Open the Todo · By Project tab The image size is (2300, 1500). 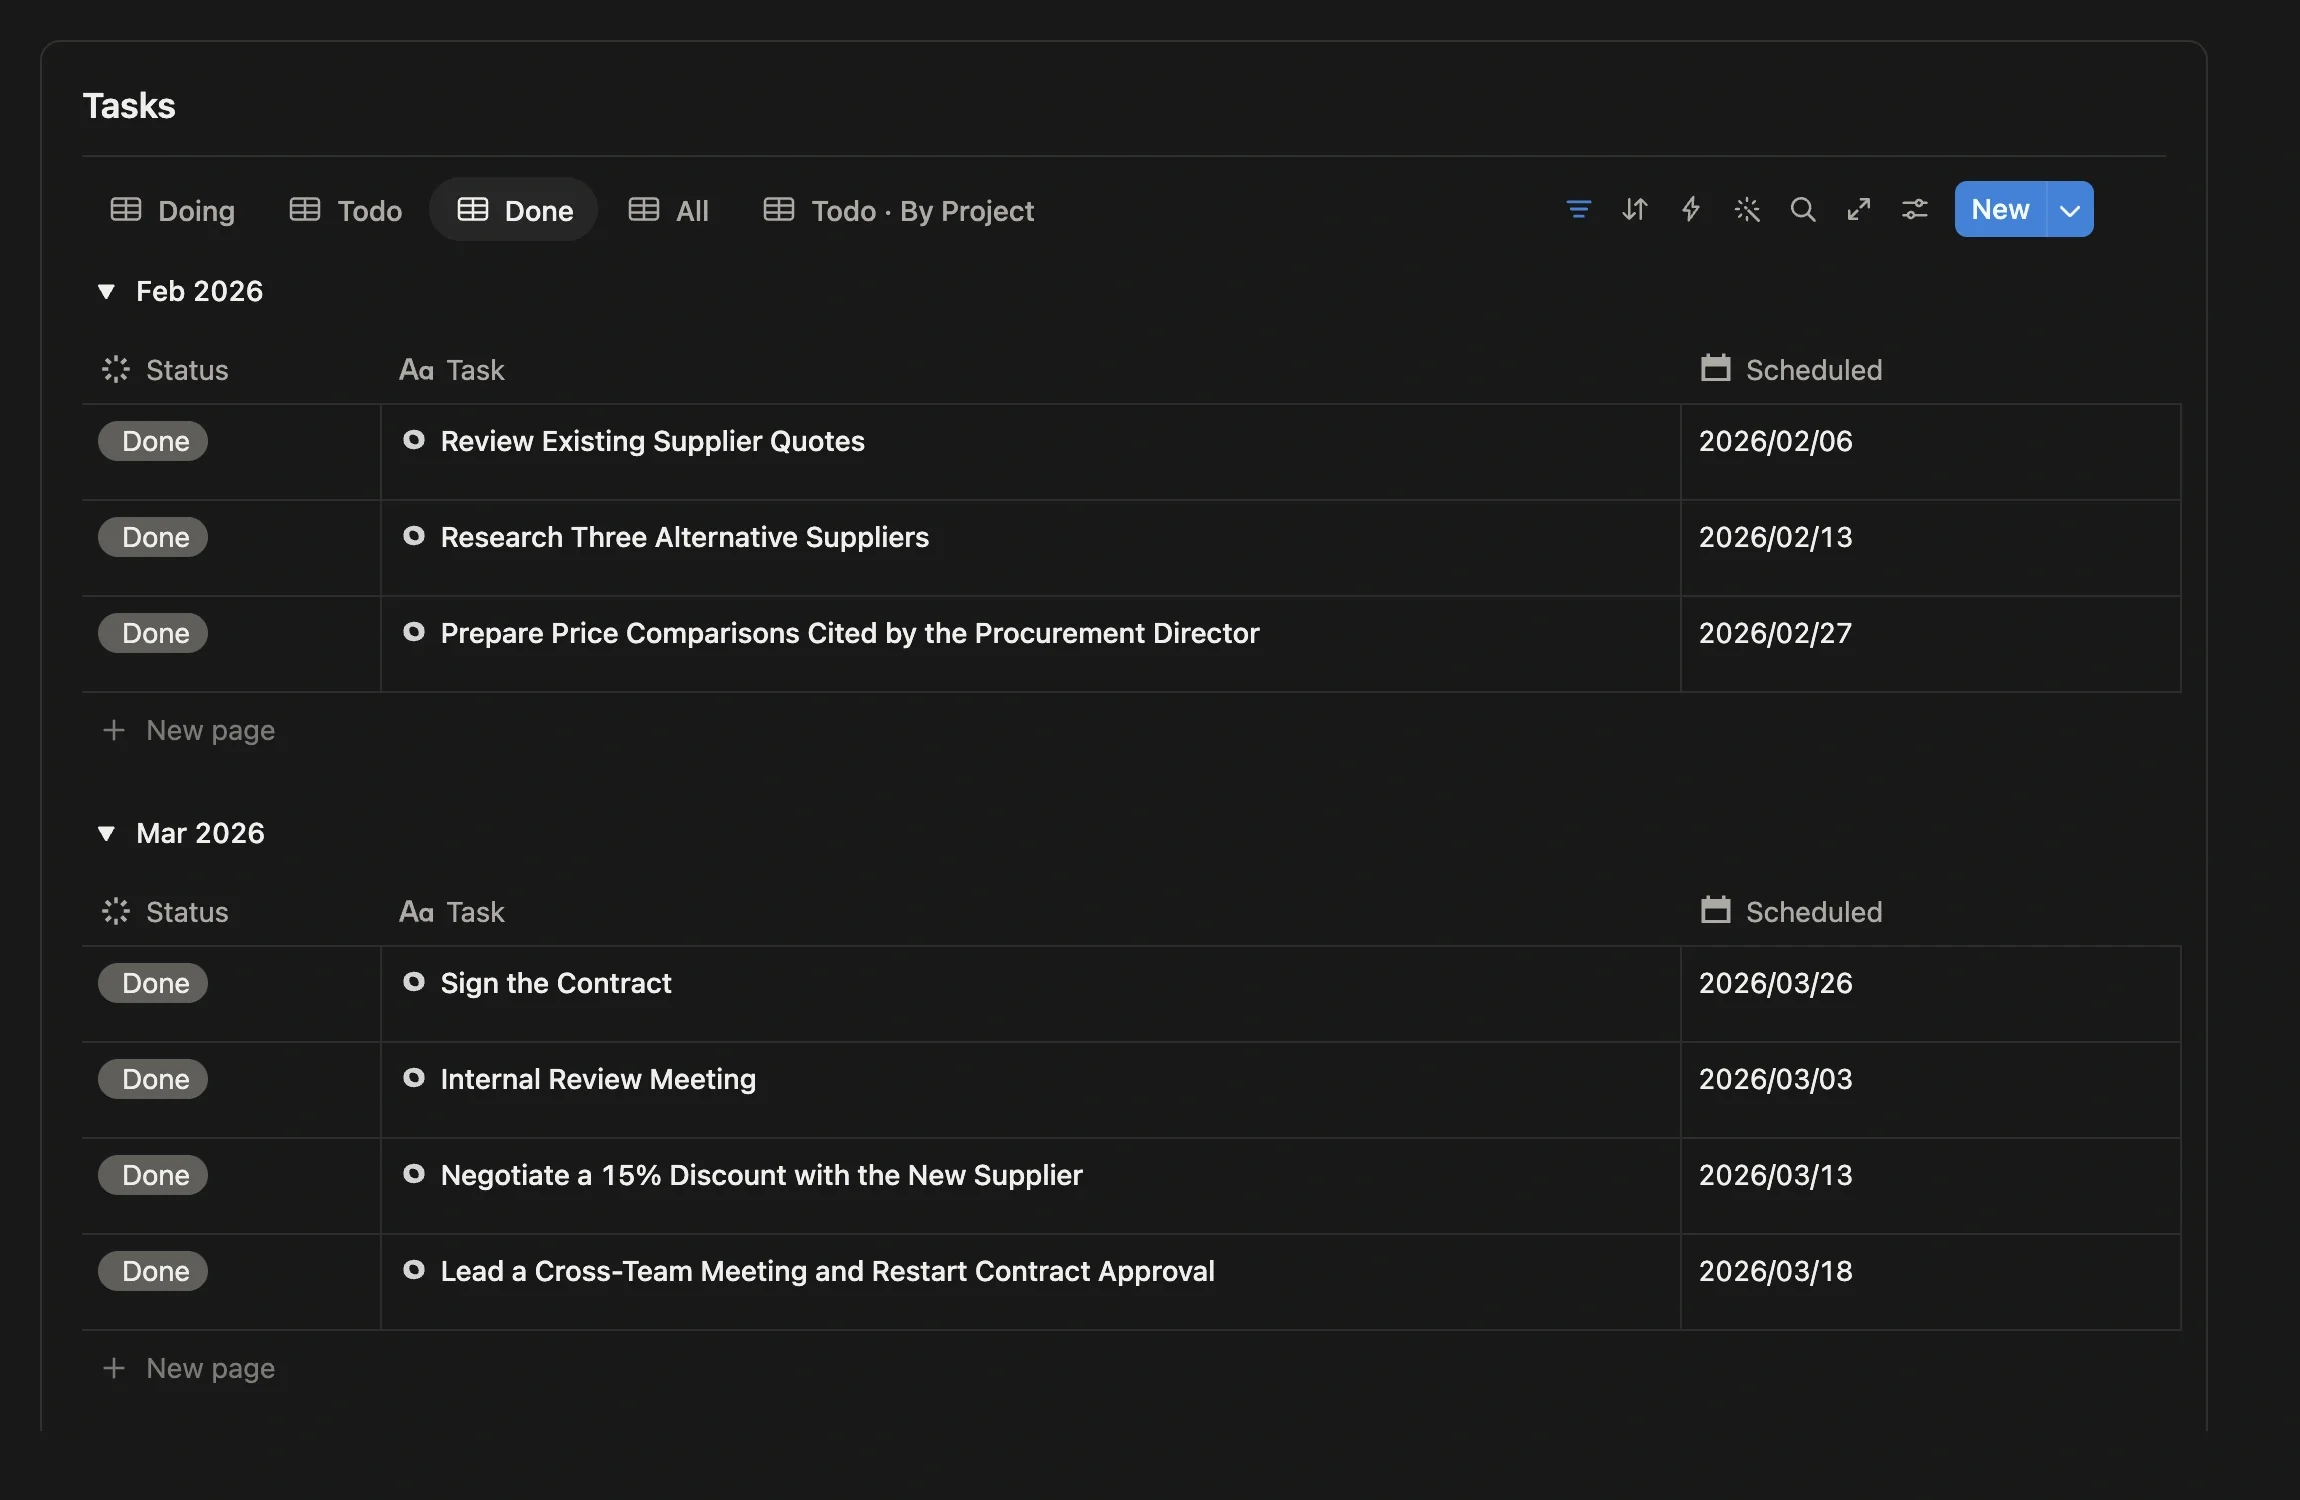(x=899, y=210)
